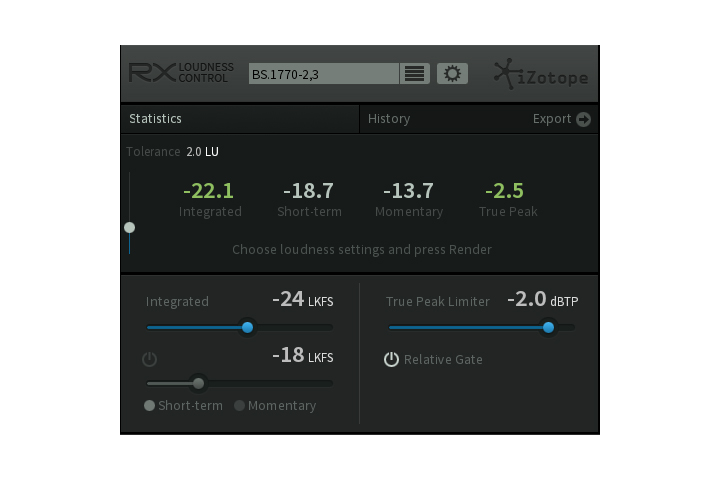
Task: Click the vertical tolerance slider handle
Action: 129,227
